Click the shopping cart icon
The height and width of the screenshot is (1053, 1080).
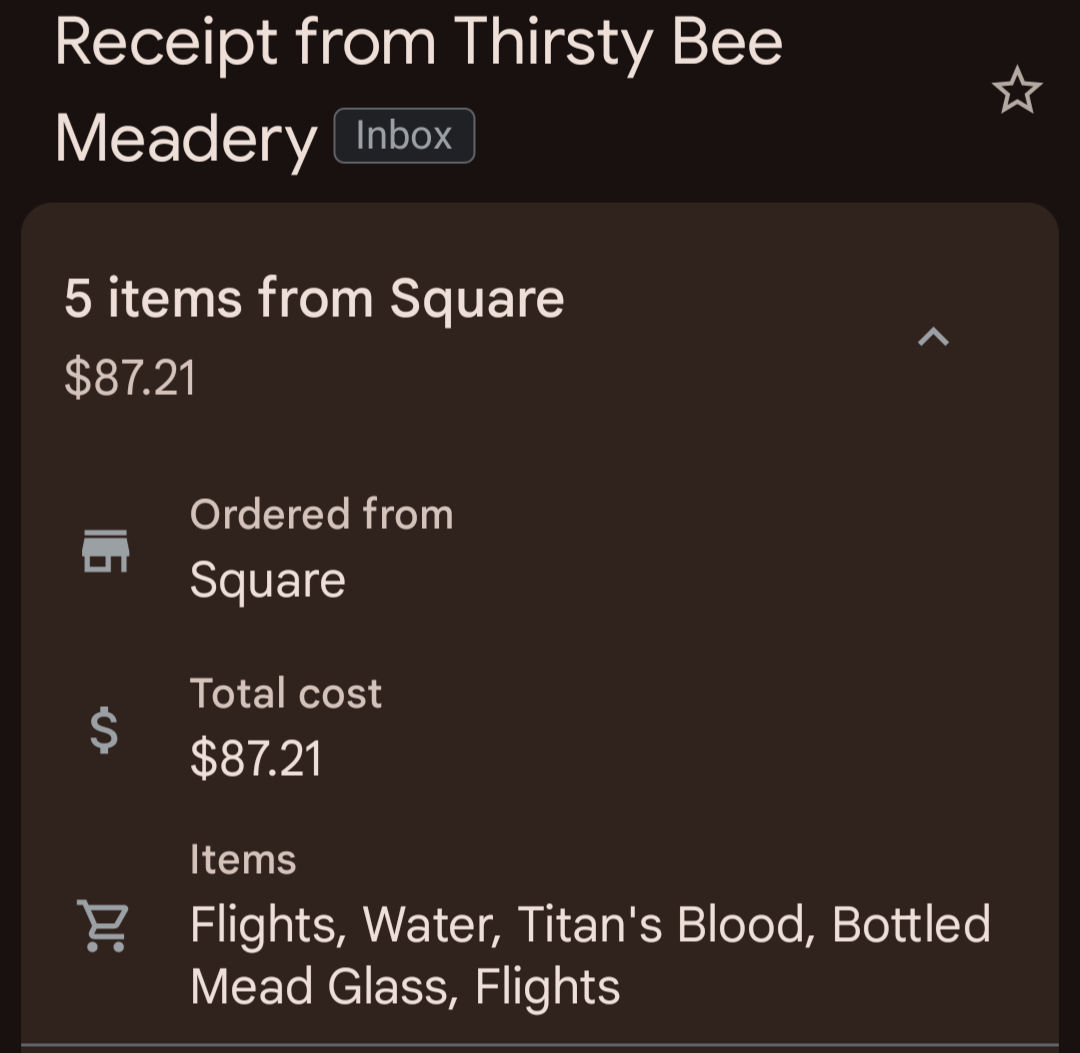coord(103,925)
